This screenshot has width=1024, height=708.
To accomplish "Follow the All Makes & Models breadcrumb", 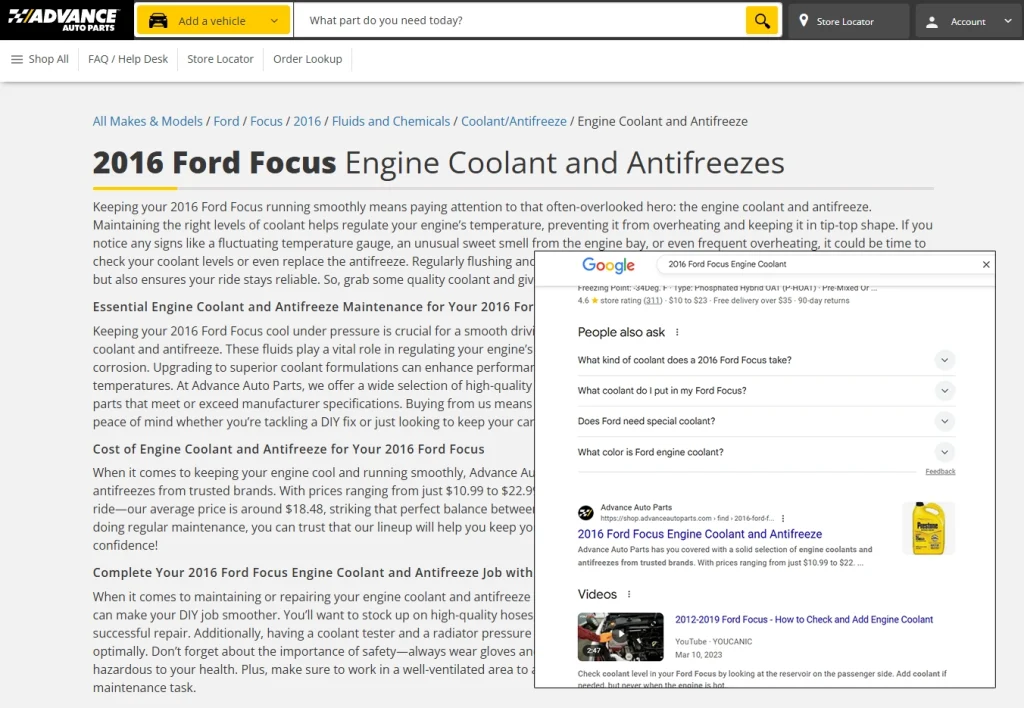I will pyautogui.click(x=148, y=121).
